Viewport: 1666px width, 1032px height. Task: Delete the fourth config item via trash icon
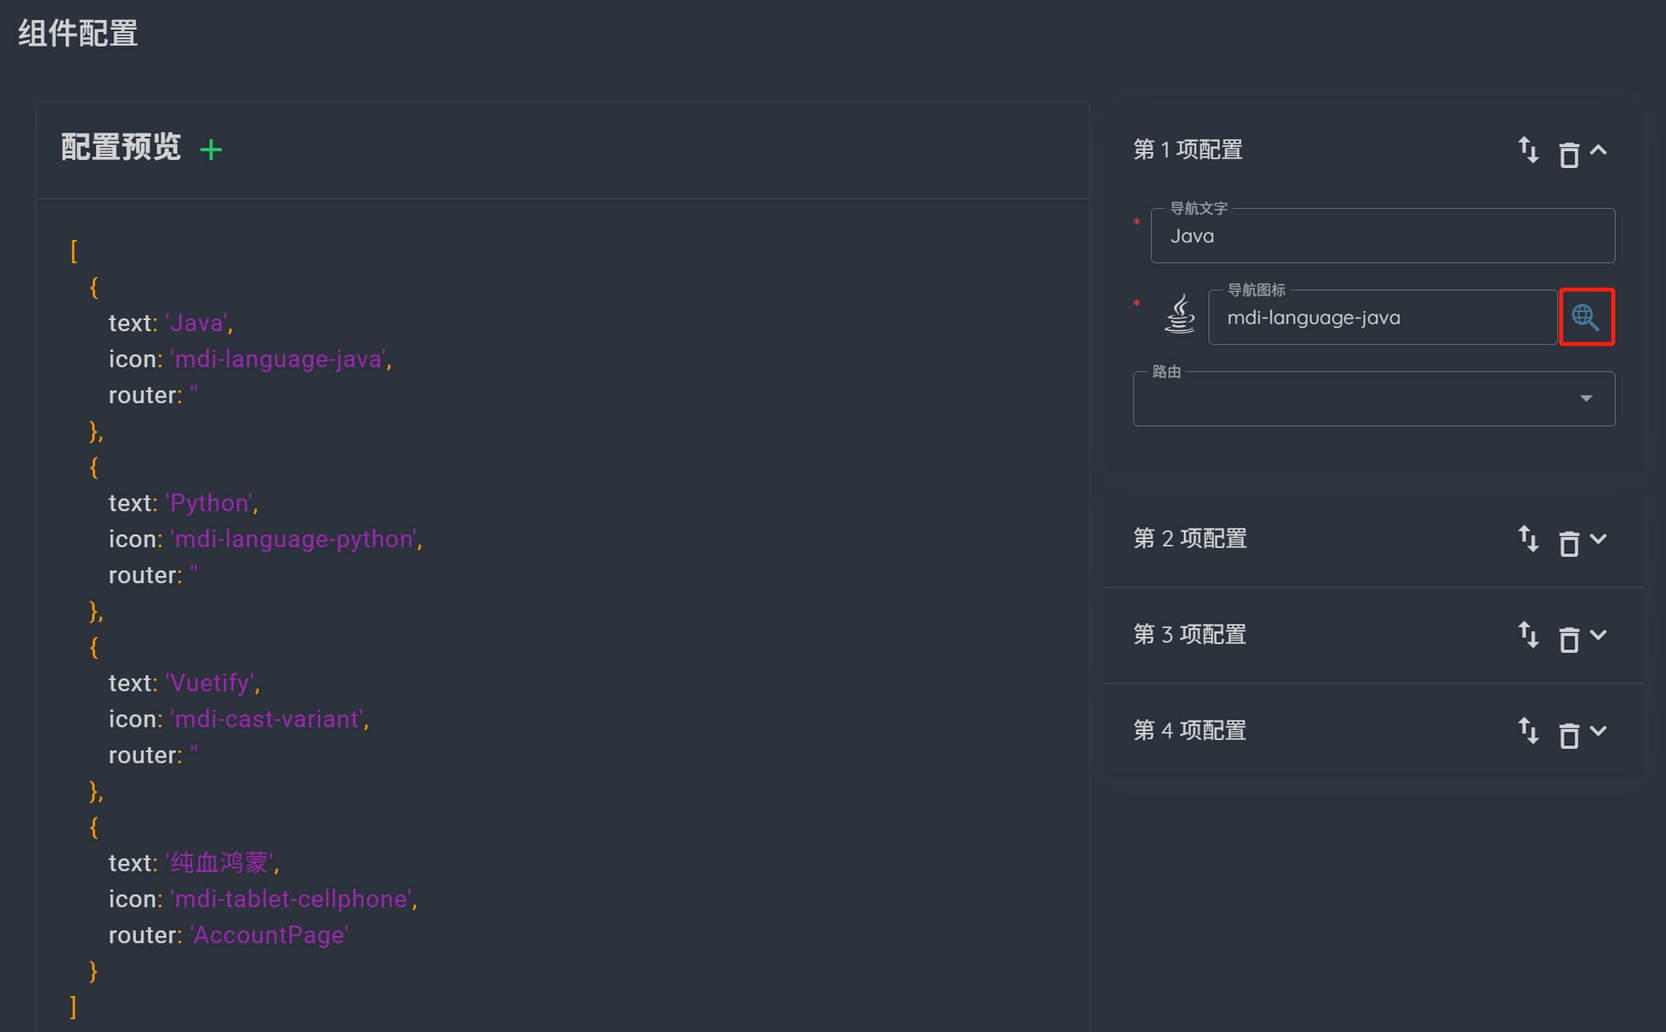pyautogui.click(x=1568, y=735)
